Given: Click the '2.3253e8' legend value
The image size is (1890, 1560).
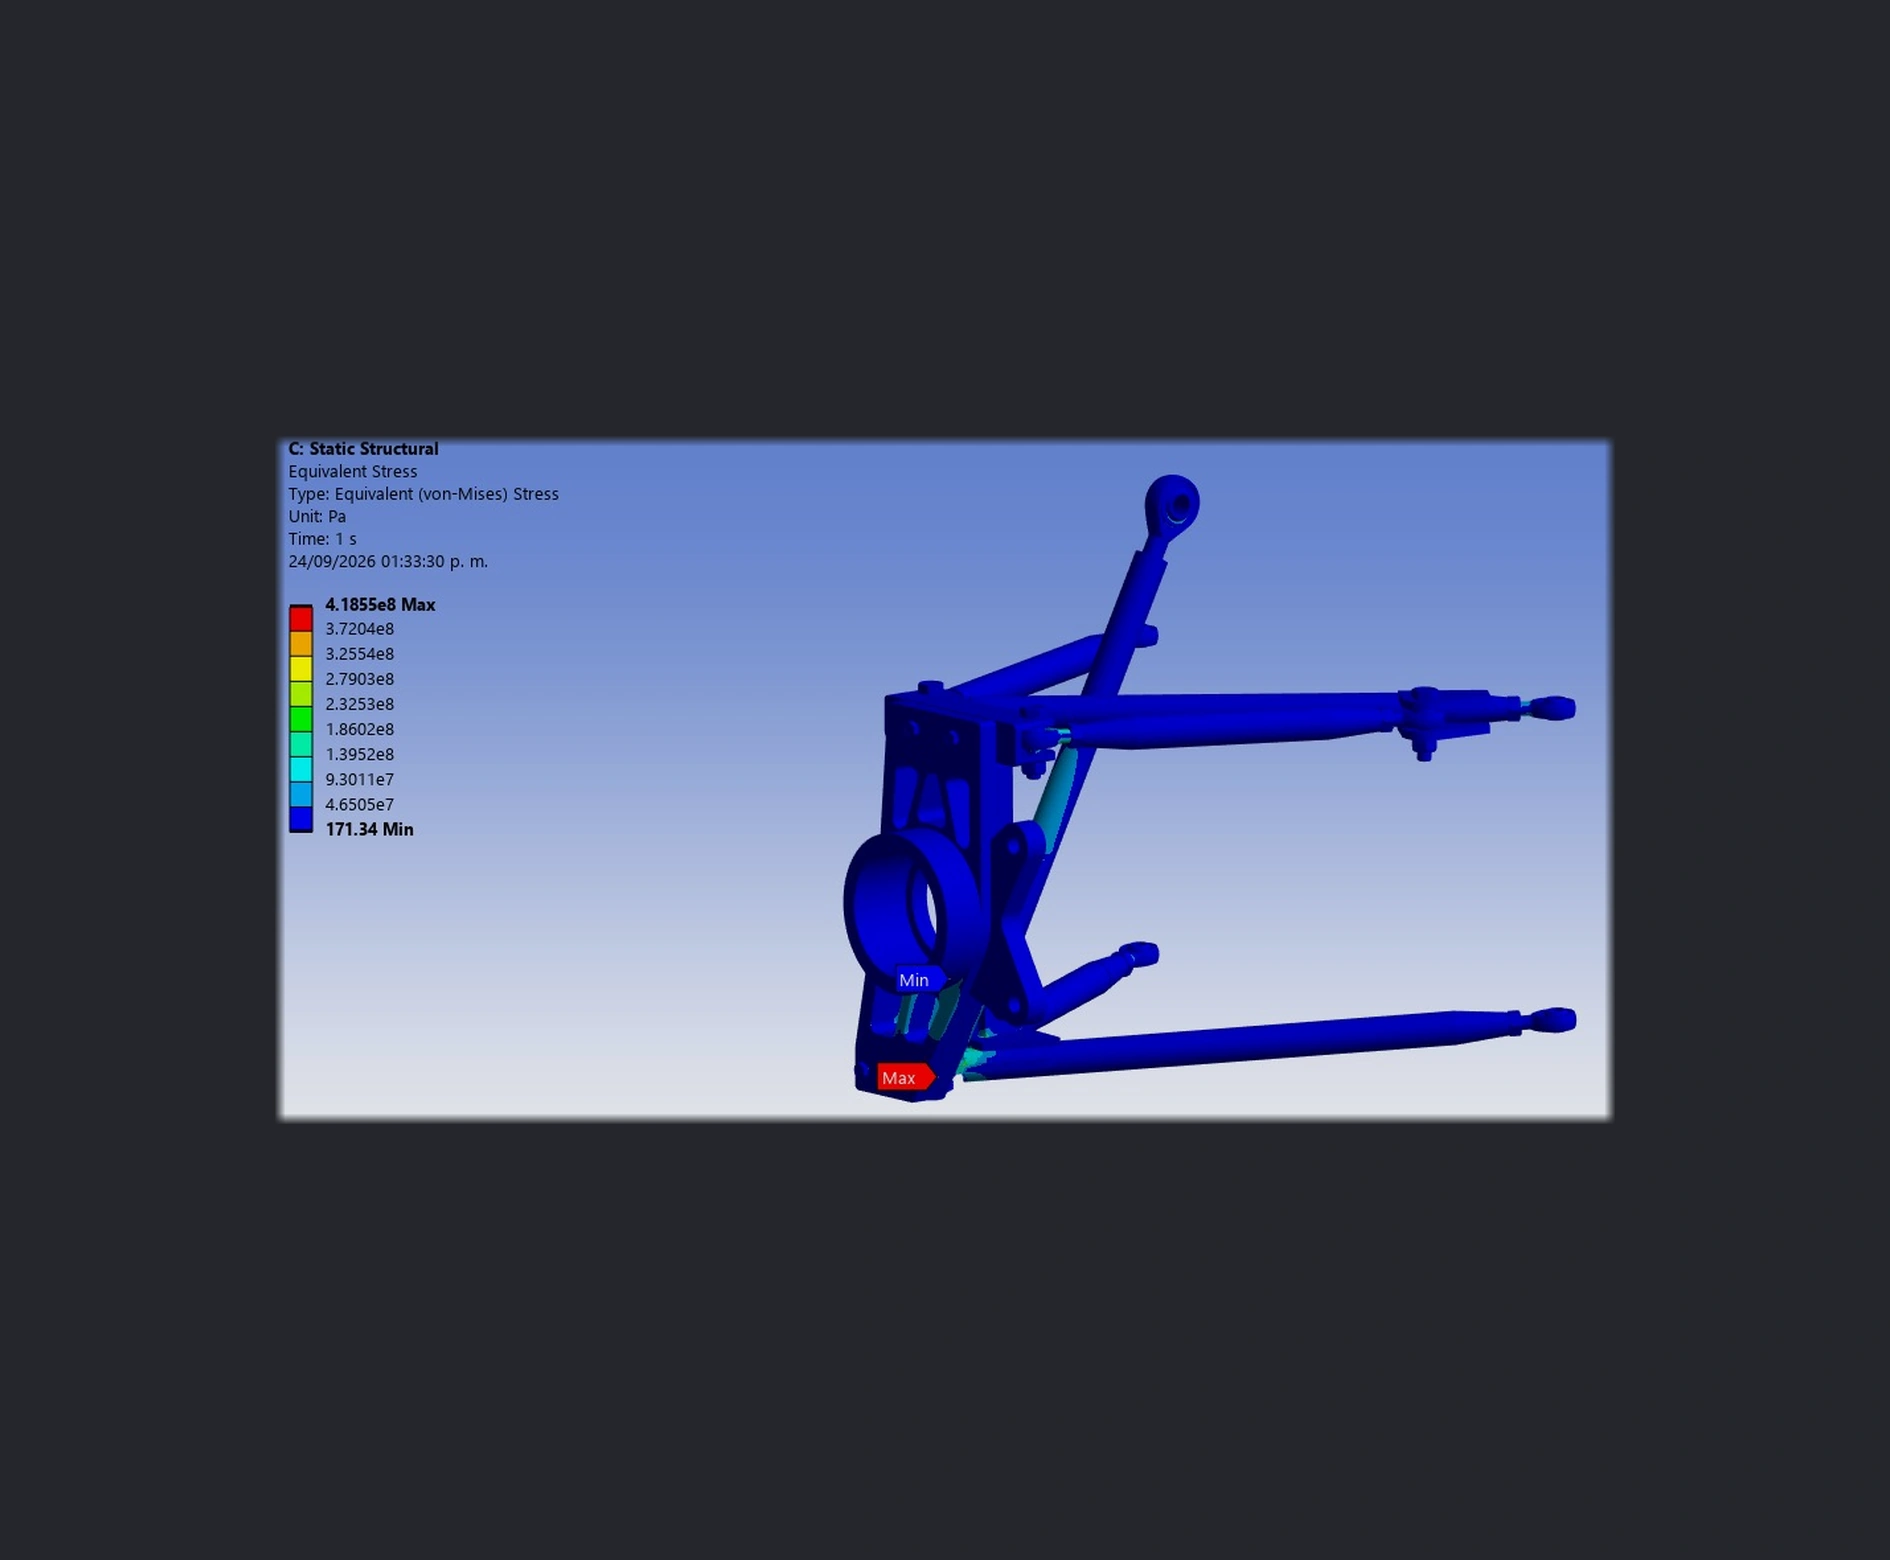Looking at the screenshot, I should coord(359,704).
